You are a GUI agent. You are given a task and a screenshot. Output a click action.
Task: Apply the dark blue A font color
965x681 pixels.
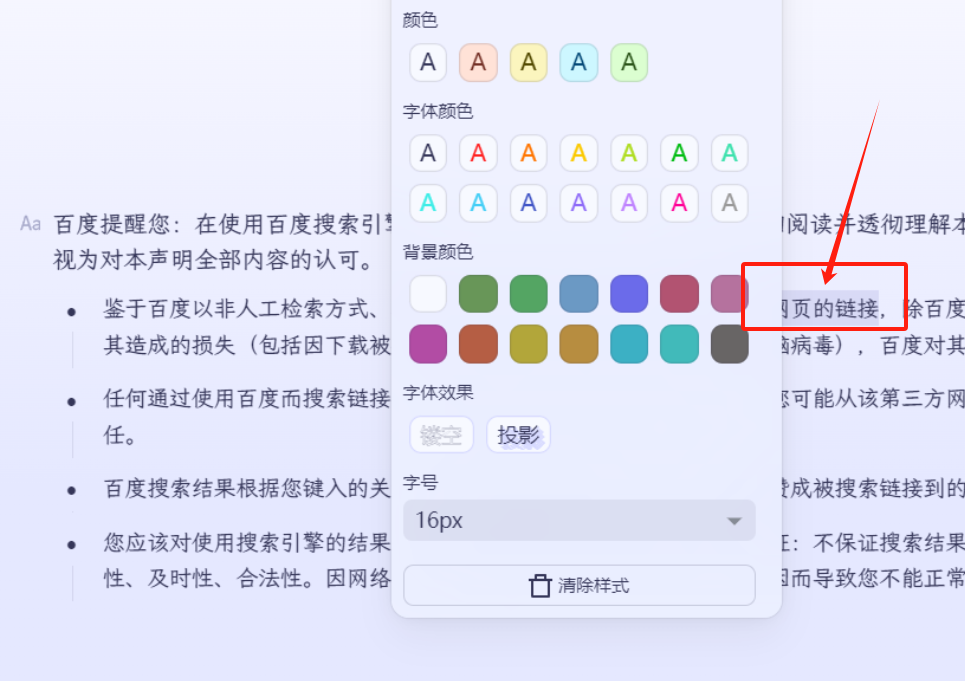coord(528,203)
